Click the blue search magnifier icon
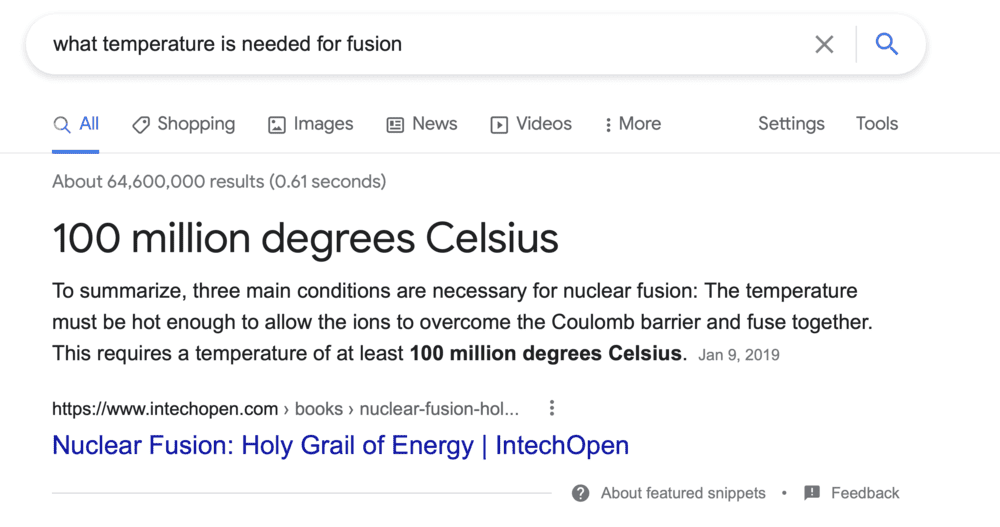 pos(886,44)
